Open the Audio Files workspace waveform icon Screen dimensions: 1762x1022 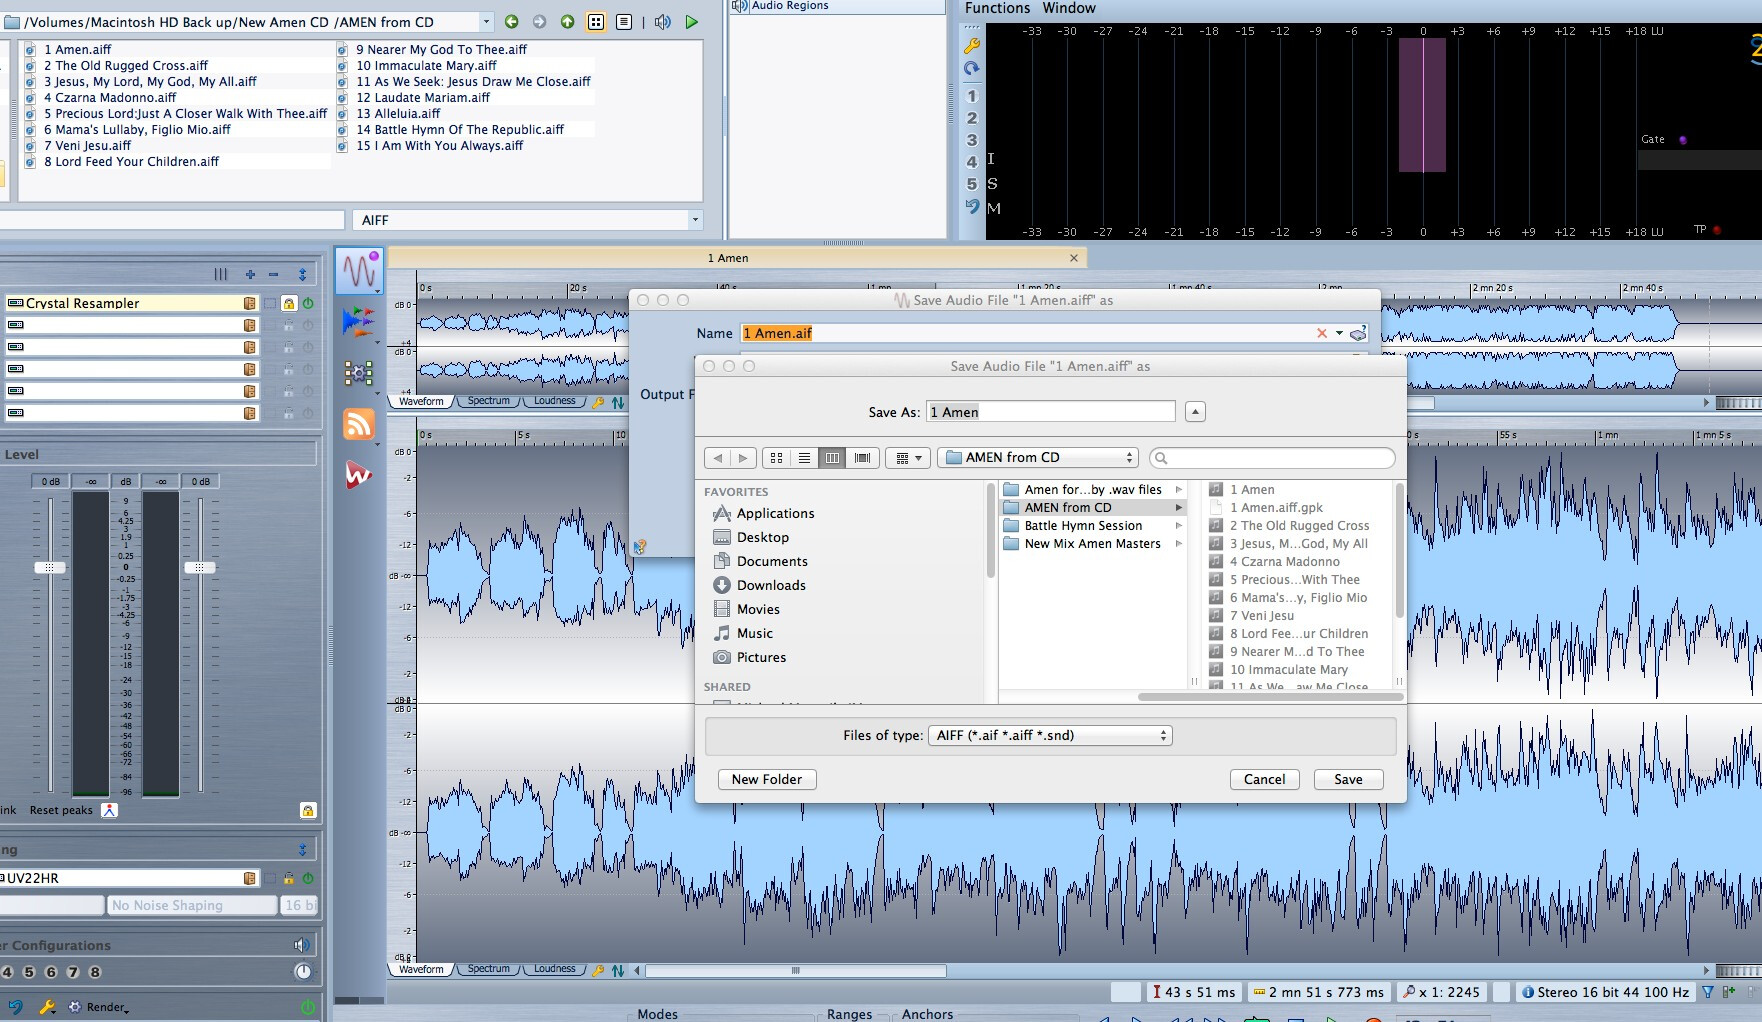359,271
